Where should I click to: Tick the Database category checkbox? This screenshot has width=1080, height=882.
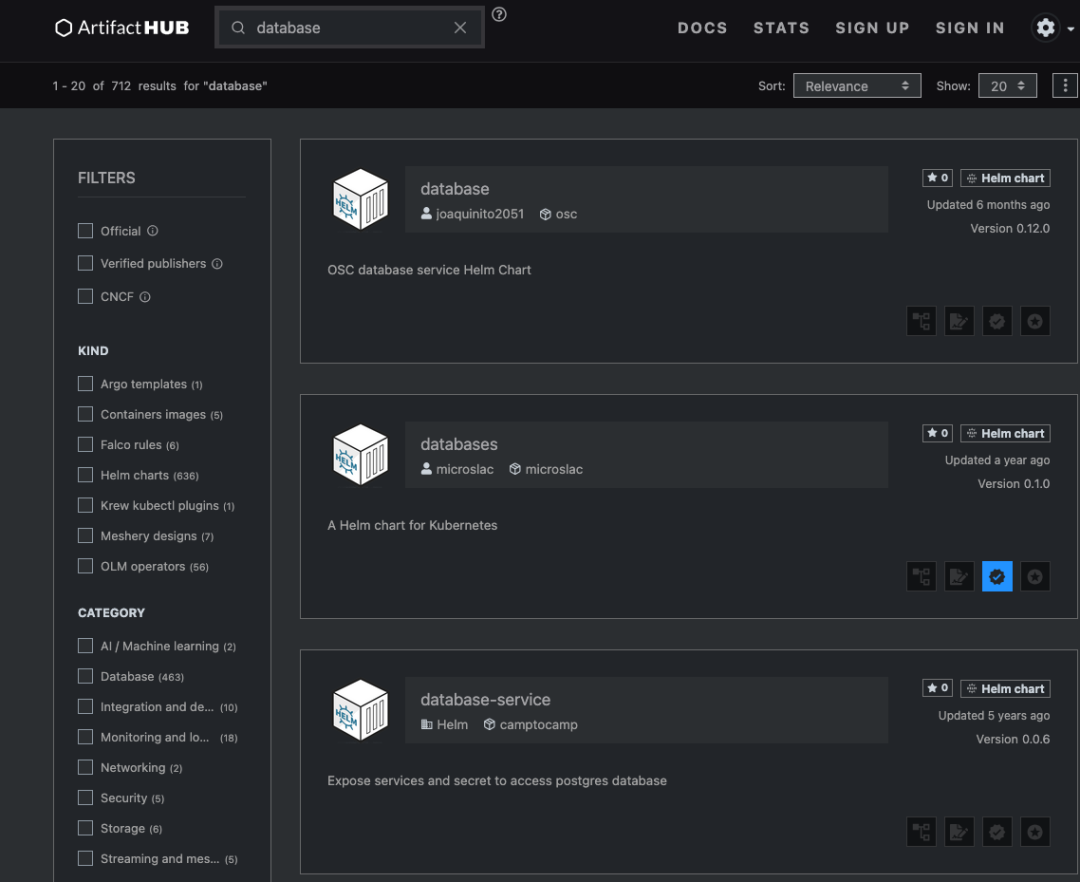pyautogui.click(x=85, y=676)
